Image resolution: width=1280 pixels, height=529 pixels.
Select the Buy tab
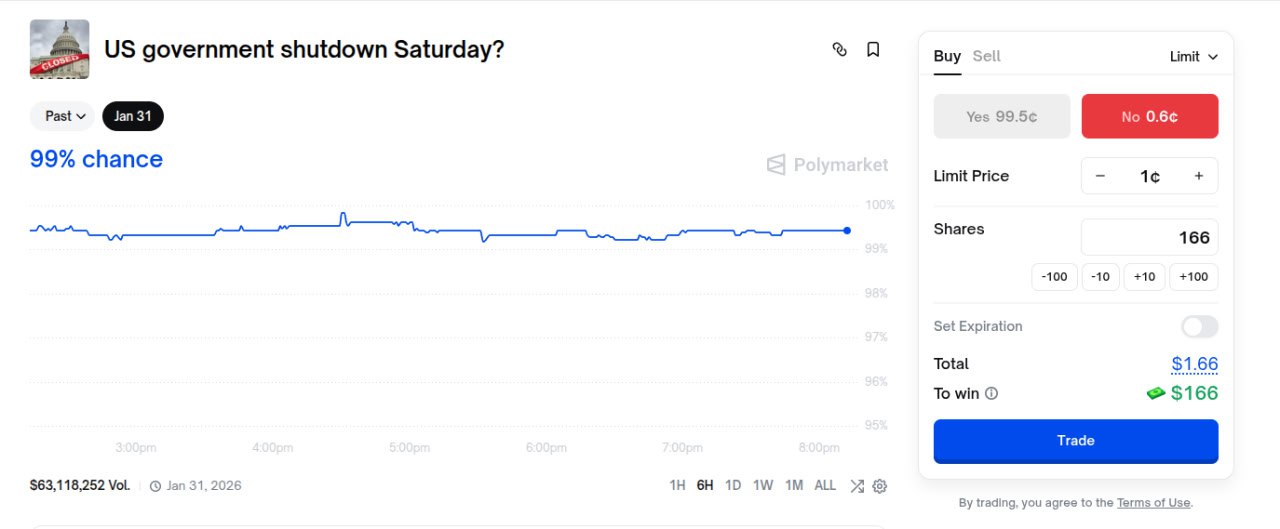tap(946, 56)
